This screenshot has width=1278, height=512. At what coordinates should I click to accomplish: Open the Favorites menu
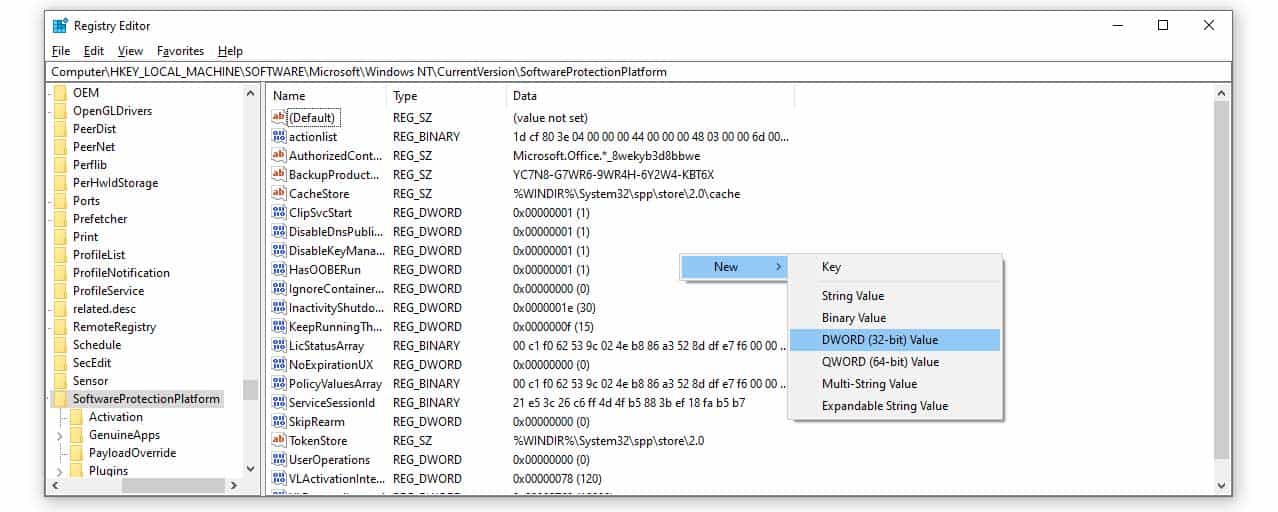(x=180, y=51)
